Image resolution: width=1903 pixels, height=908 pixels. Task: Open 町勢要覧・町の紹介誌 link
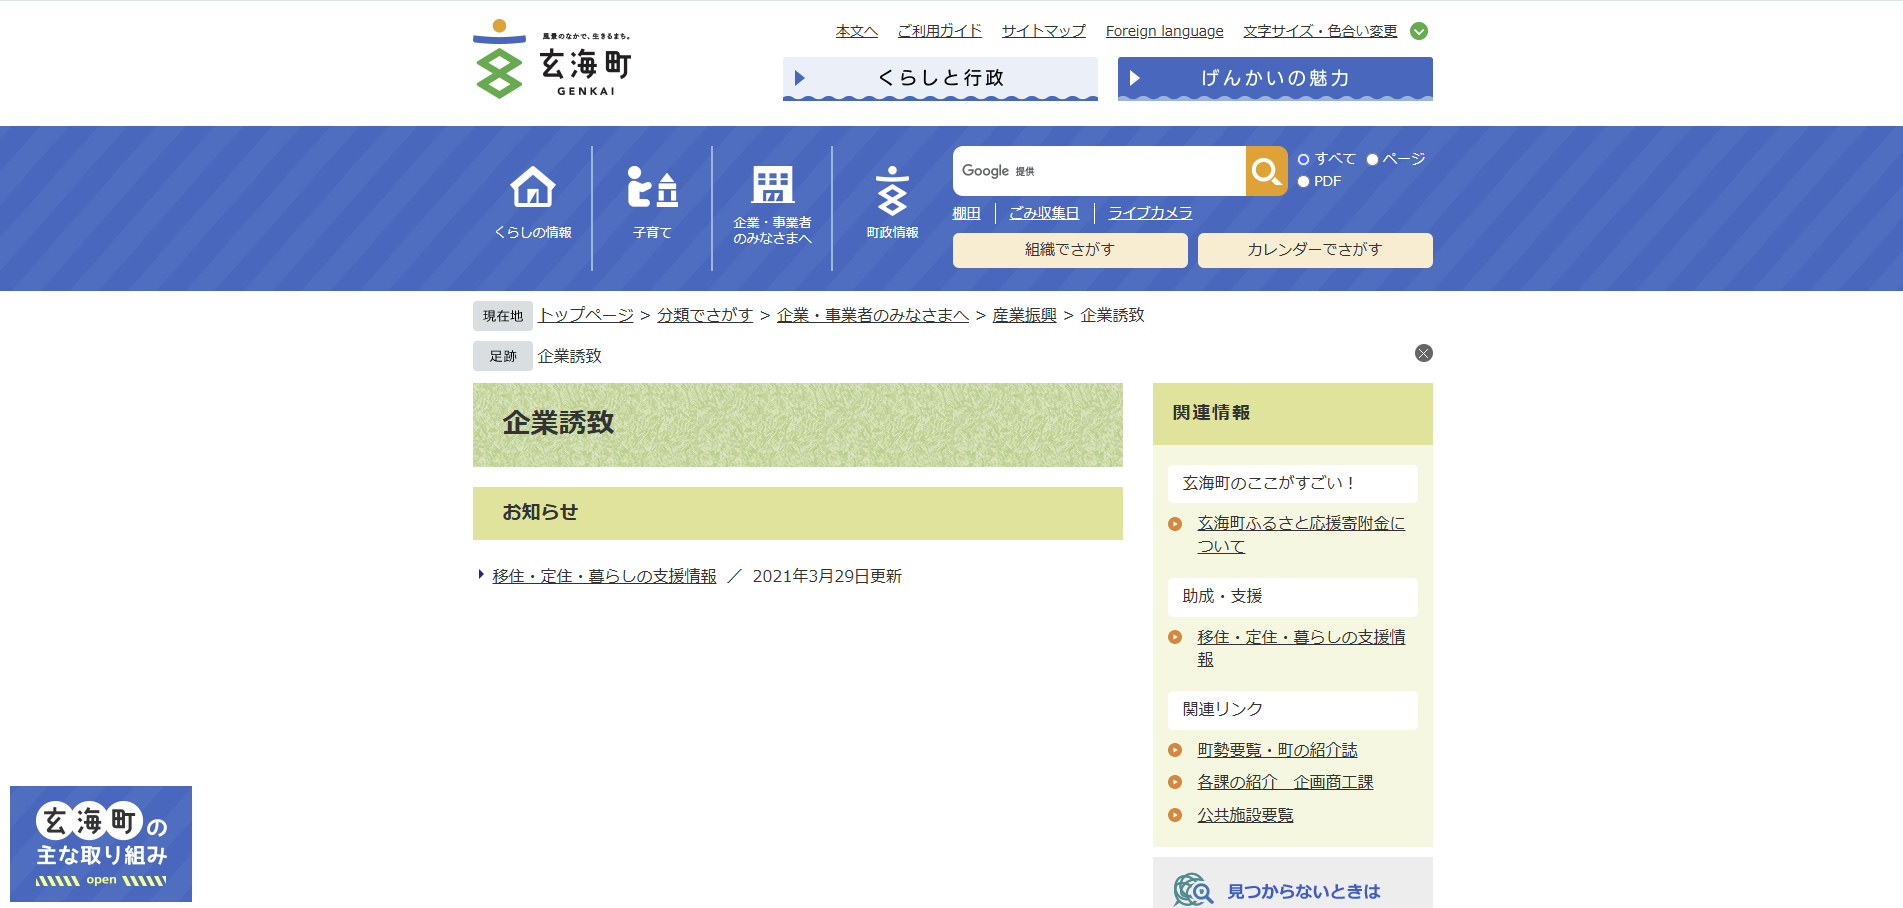click(x=1277, y=750)
